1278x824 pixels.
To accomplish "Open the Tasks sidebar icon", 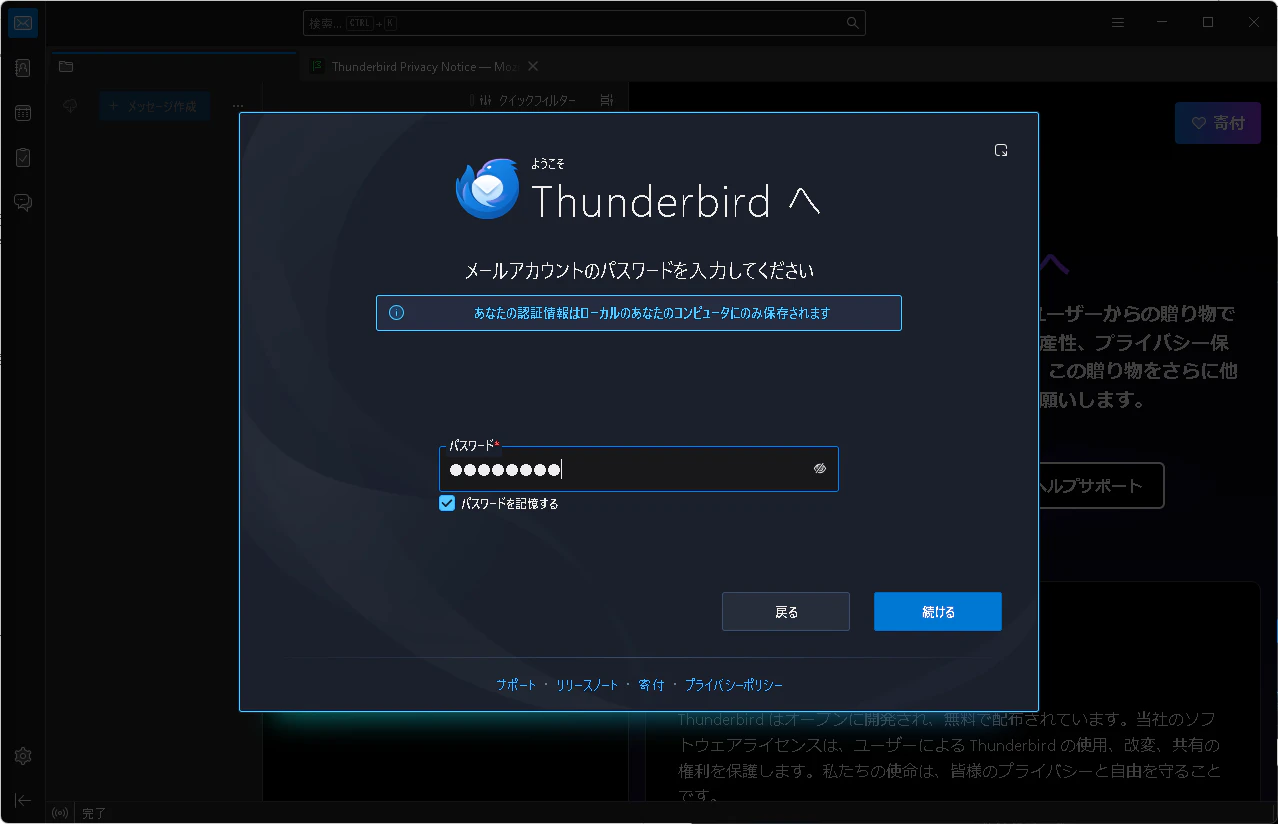I will coord(23,158).
